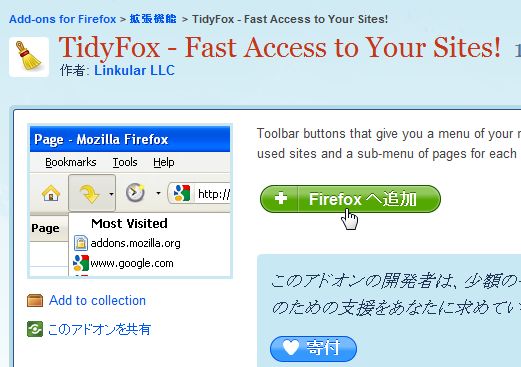521x367 pixels.
Task: Click the plus icon on green button
Action: [x=281, y=198]
